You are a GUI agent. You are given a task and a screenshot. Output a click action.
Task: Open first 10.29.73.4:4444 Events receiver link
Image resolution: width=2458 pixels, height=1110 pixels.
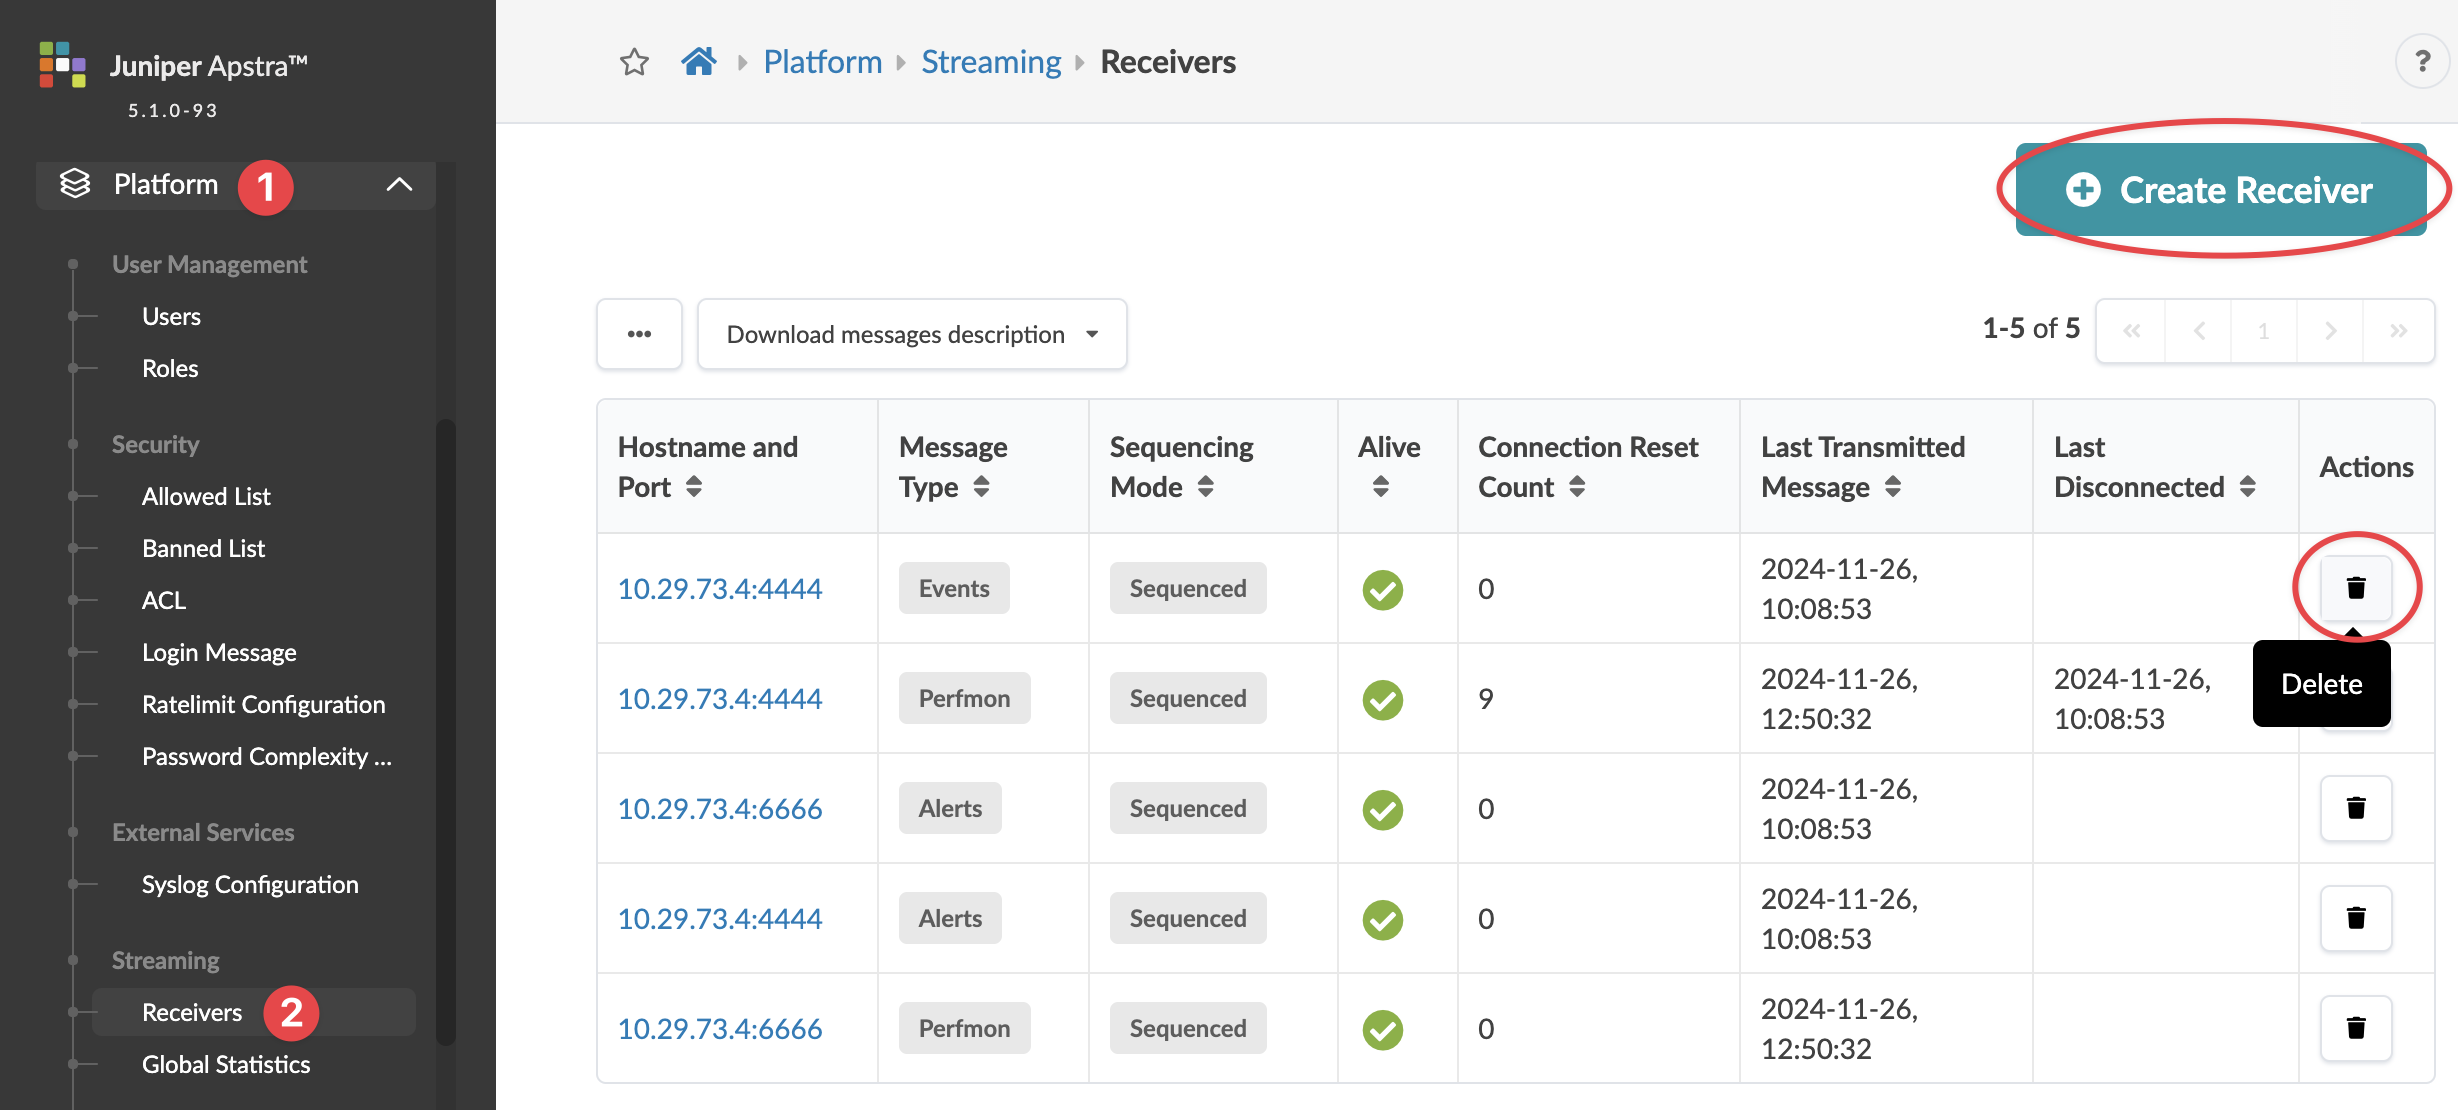[x=719, y=588]
